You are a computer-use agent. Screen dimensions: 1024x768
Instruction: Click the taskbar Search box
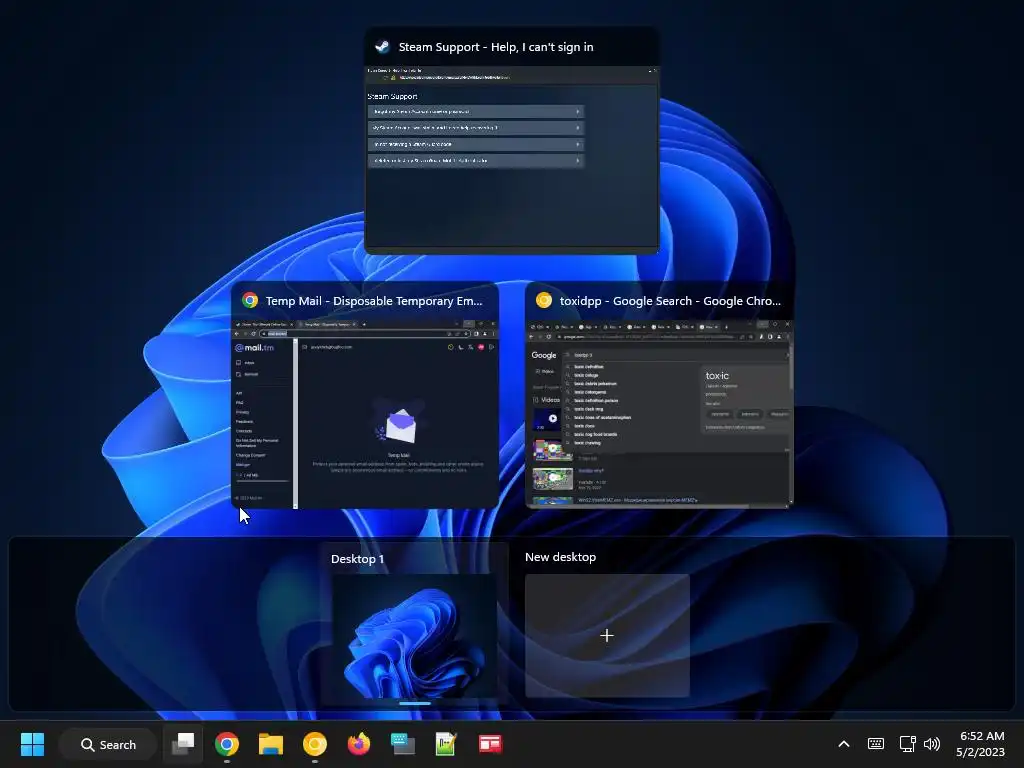coord(108,744)
